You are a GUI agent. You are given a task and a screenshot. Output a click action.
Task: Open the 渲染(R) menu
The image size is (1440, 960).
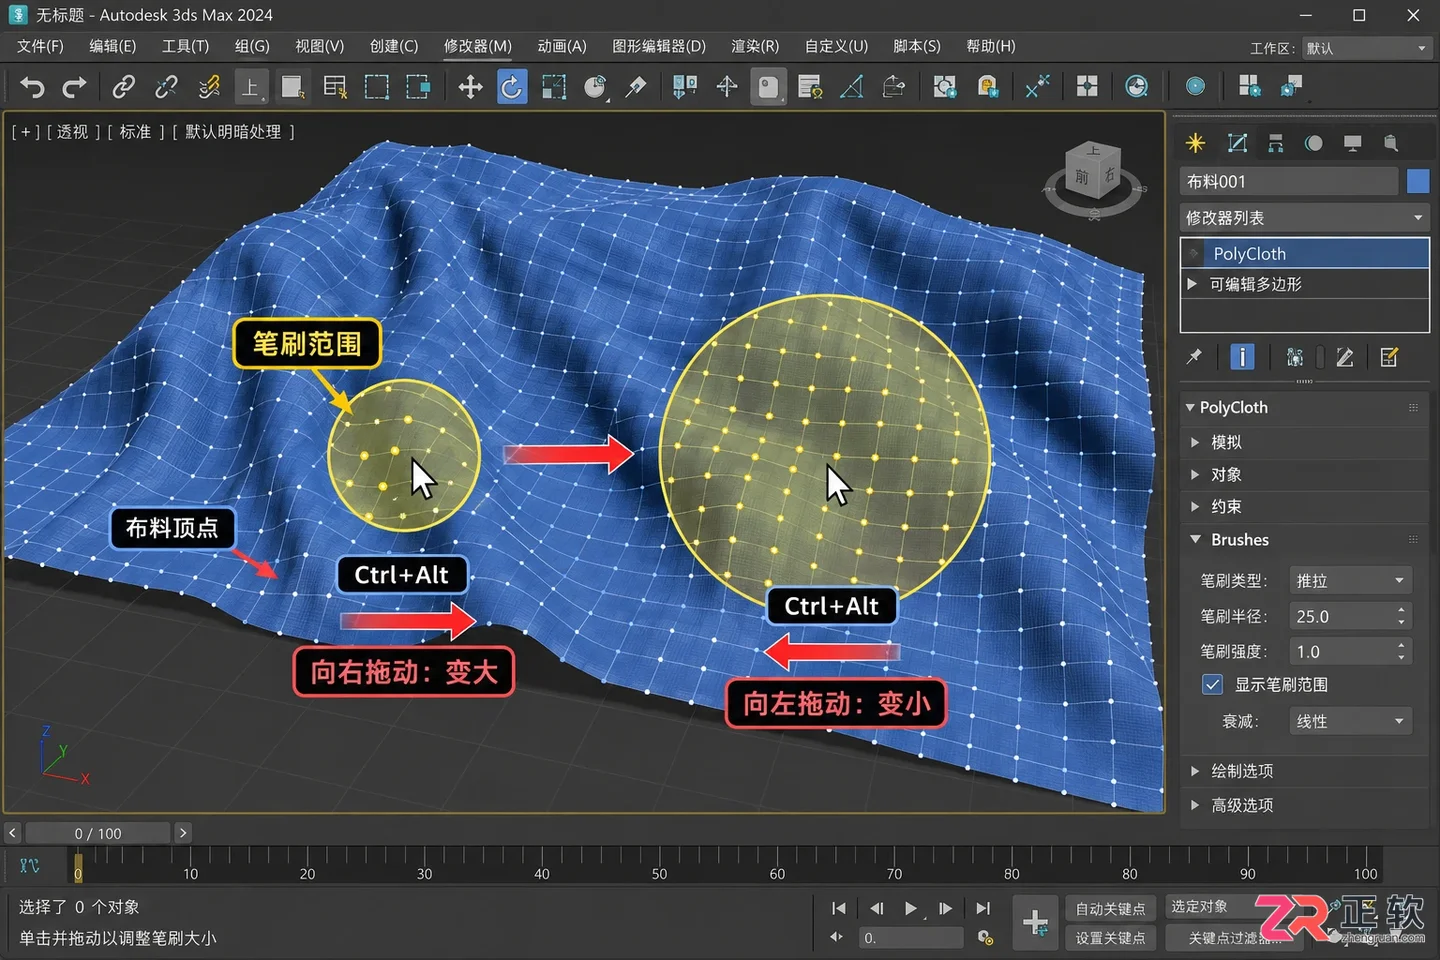pos(755,46)
